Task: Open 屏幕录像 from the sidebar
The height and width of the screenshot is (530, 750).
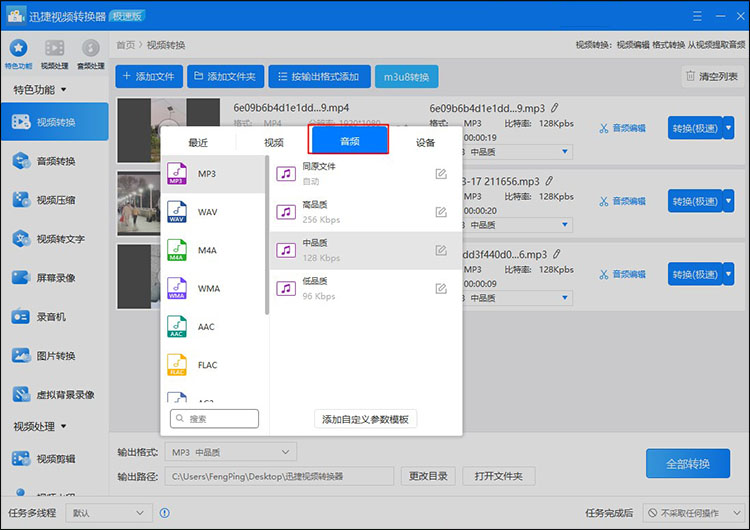Action: coord(55,277)
